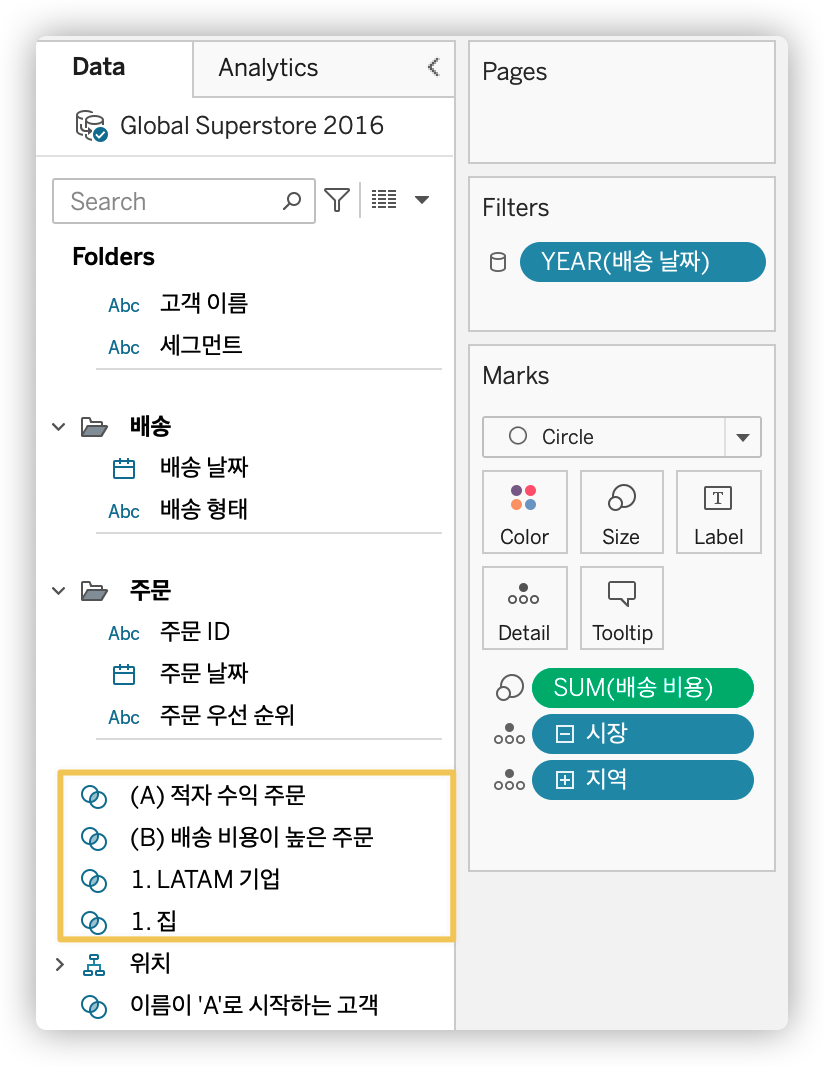The image size is (824, 1066).
Task: Open the field filter funnel icon
Action: (x=337, y=200)
